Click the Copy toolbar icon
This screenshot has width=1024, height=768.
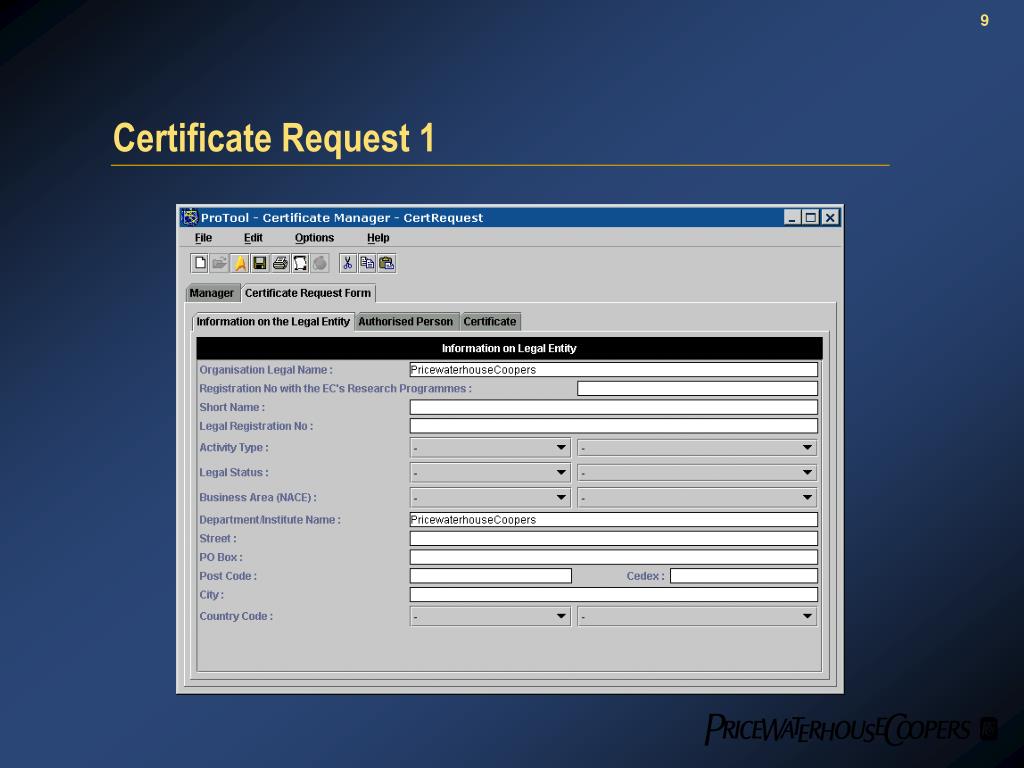(367, 263)
